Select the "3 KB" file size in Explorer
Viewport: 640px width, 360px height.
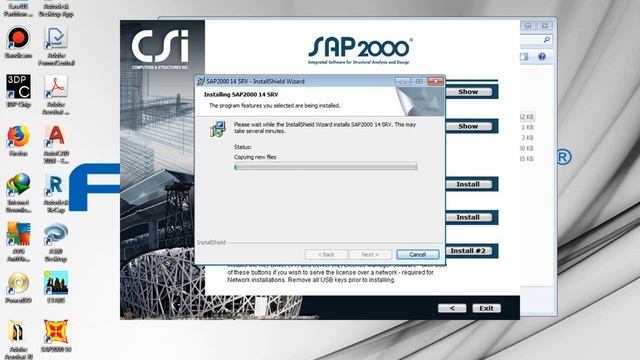(x=527, y=138)
